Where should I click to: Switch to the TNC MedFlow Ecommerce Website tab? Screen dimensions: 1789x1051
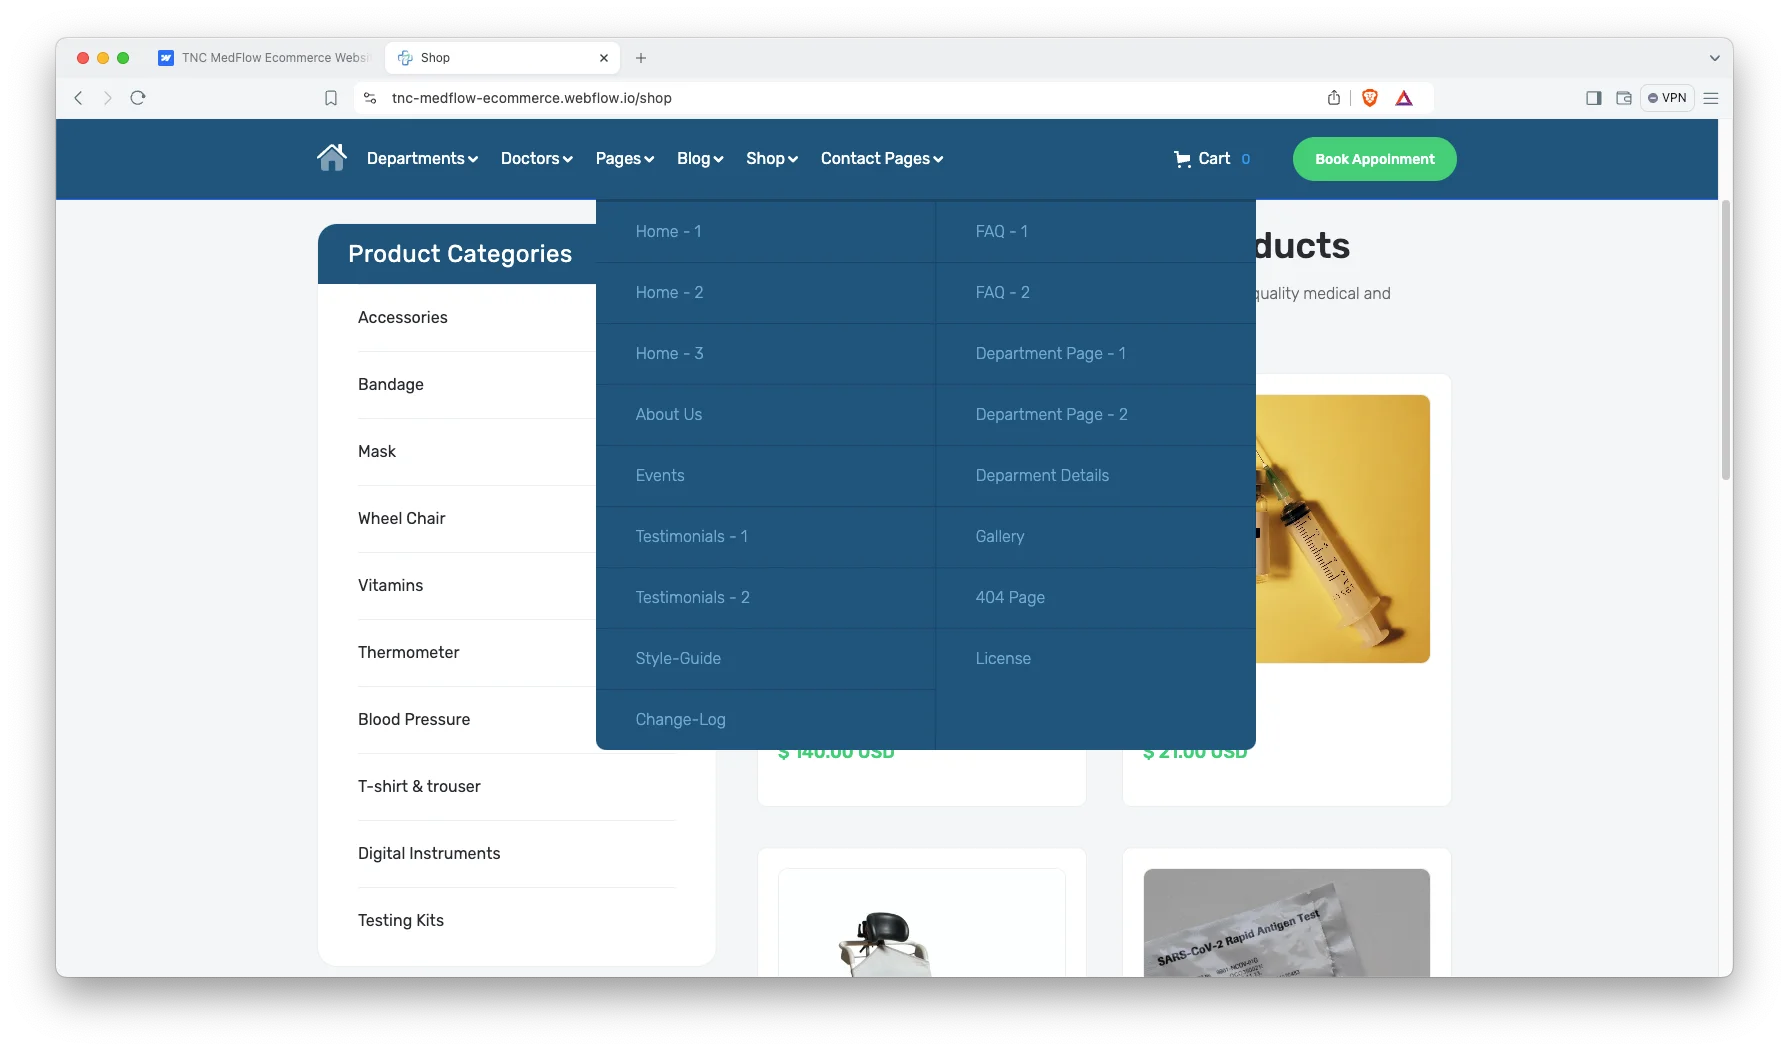265,58
